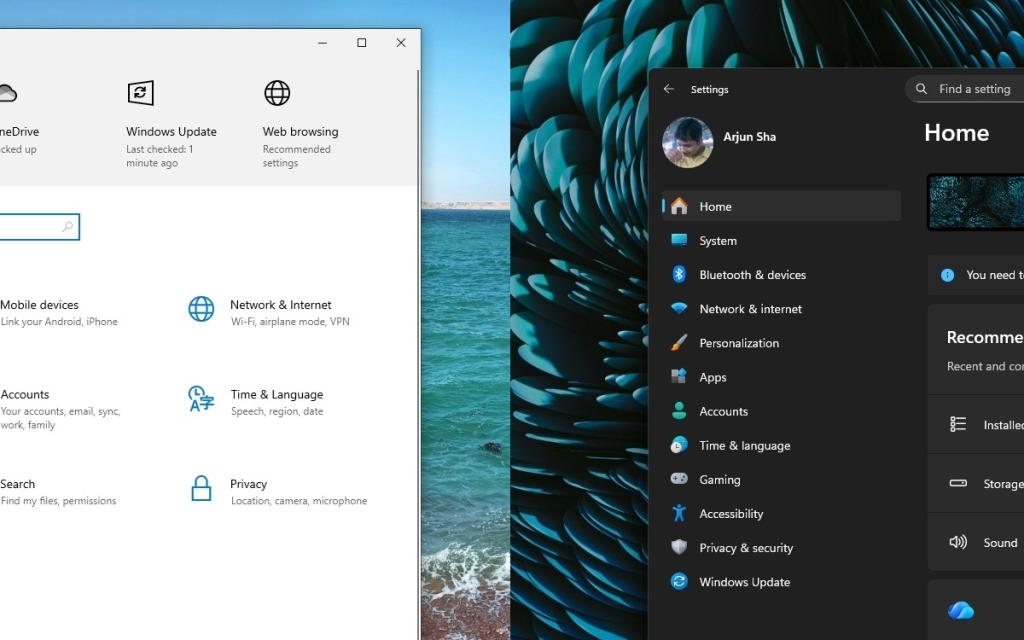Click the Sound settings card
1024x640 pixels.
pos(985,542)
